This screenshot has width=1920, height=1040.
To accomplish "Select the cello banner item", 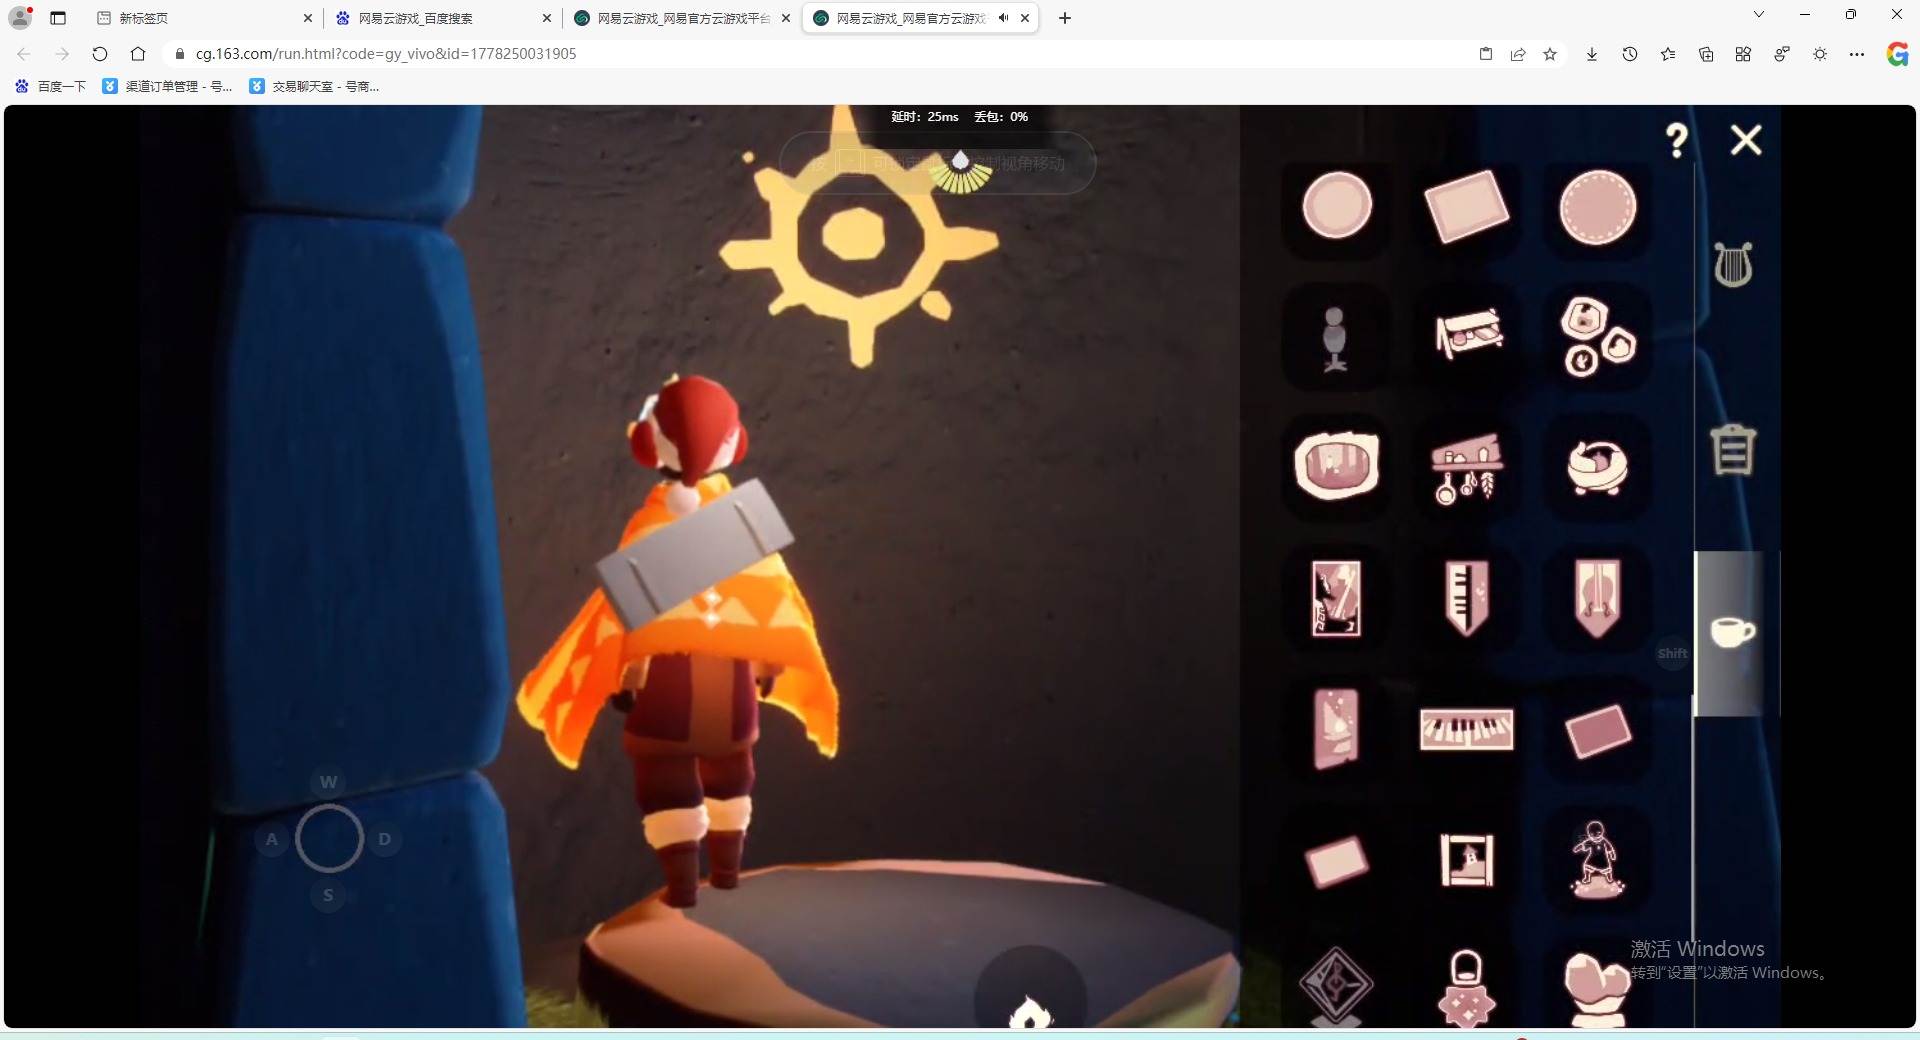I will coord(1597,598).
